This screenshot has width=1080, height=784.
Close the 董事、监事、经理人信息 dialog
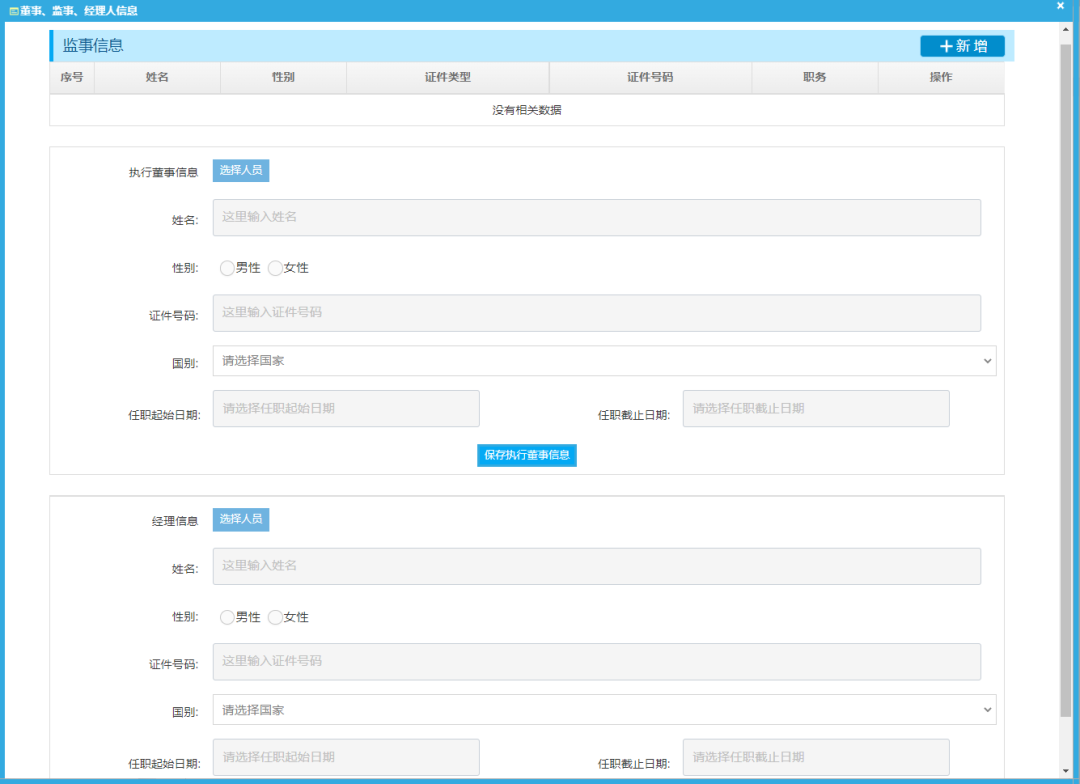[1061, 6]
